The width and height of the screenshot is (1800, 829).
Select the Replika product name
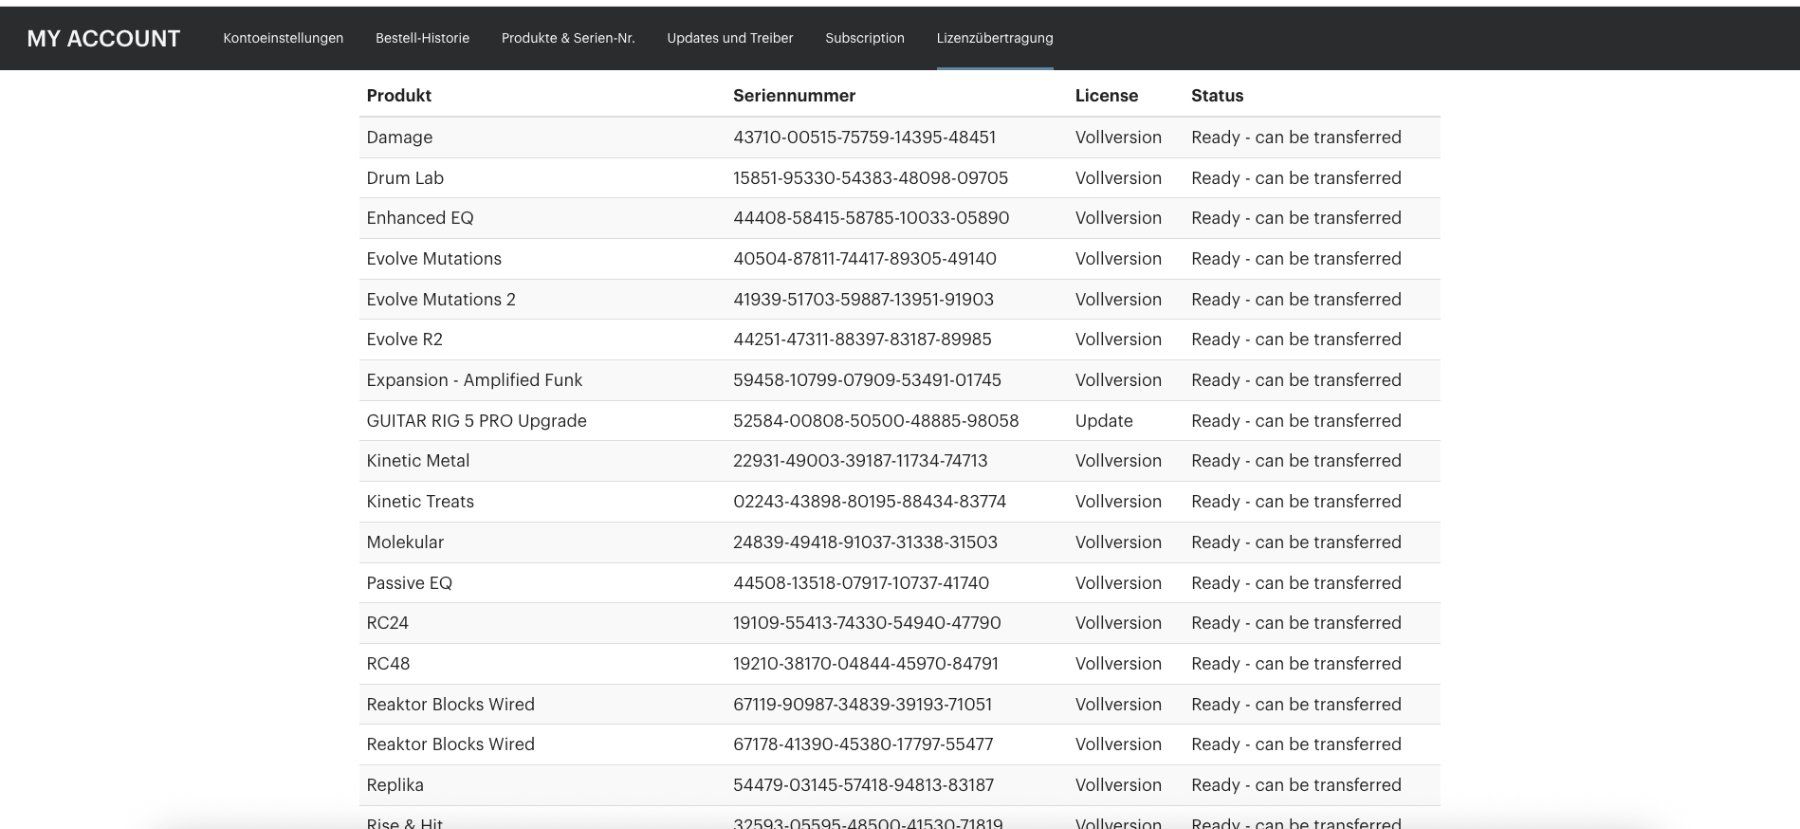[395, 785]
